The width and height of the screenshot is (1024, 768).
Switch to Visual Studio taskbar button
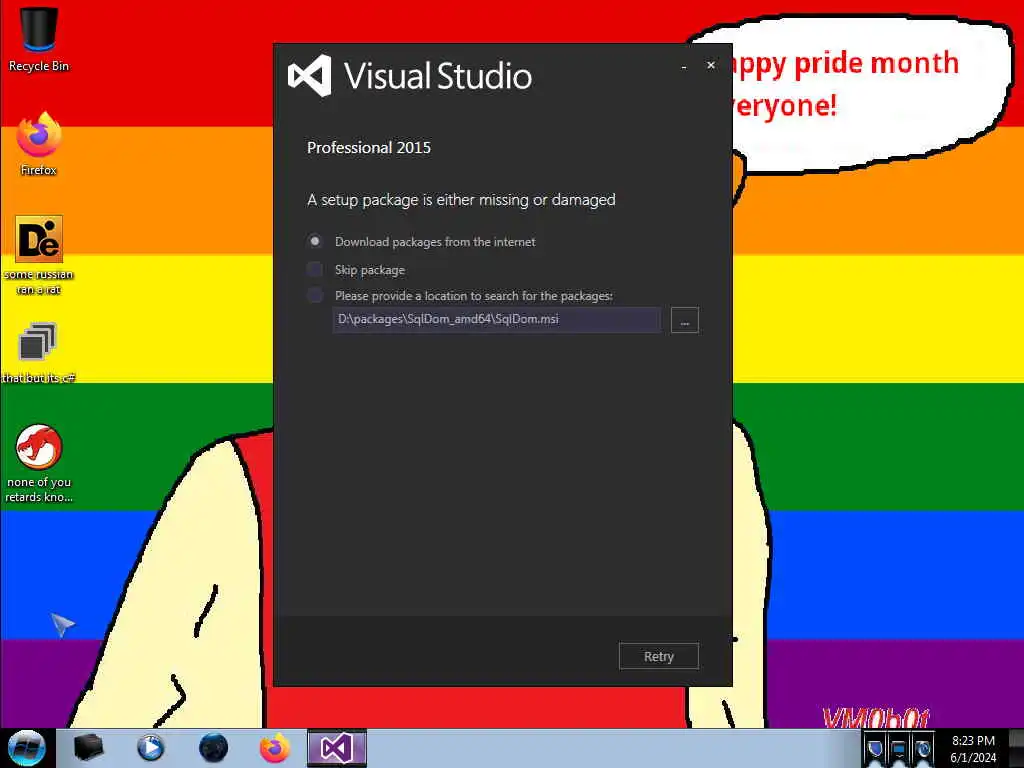coord(336,748)
